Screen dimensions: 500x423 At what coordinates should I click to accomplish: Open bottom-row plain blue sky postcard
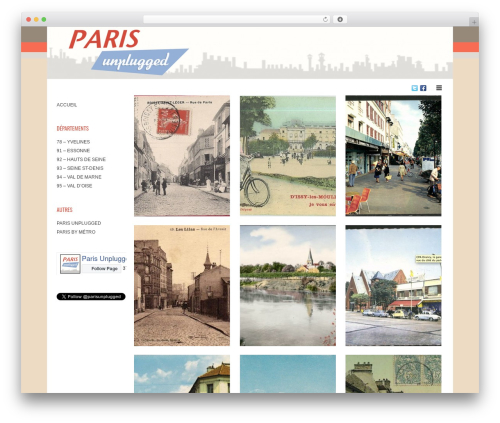[288, 374]
